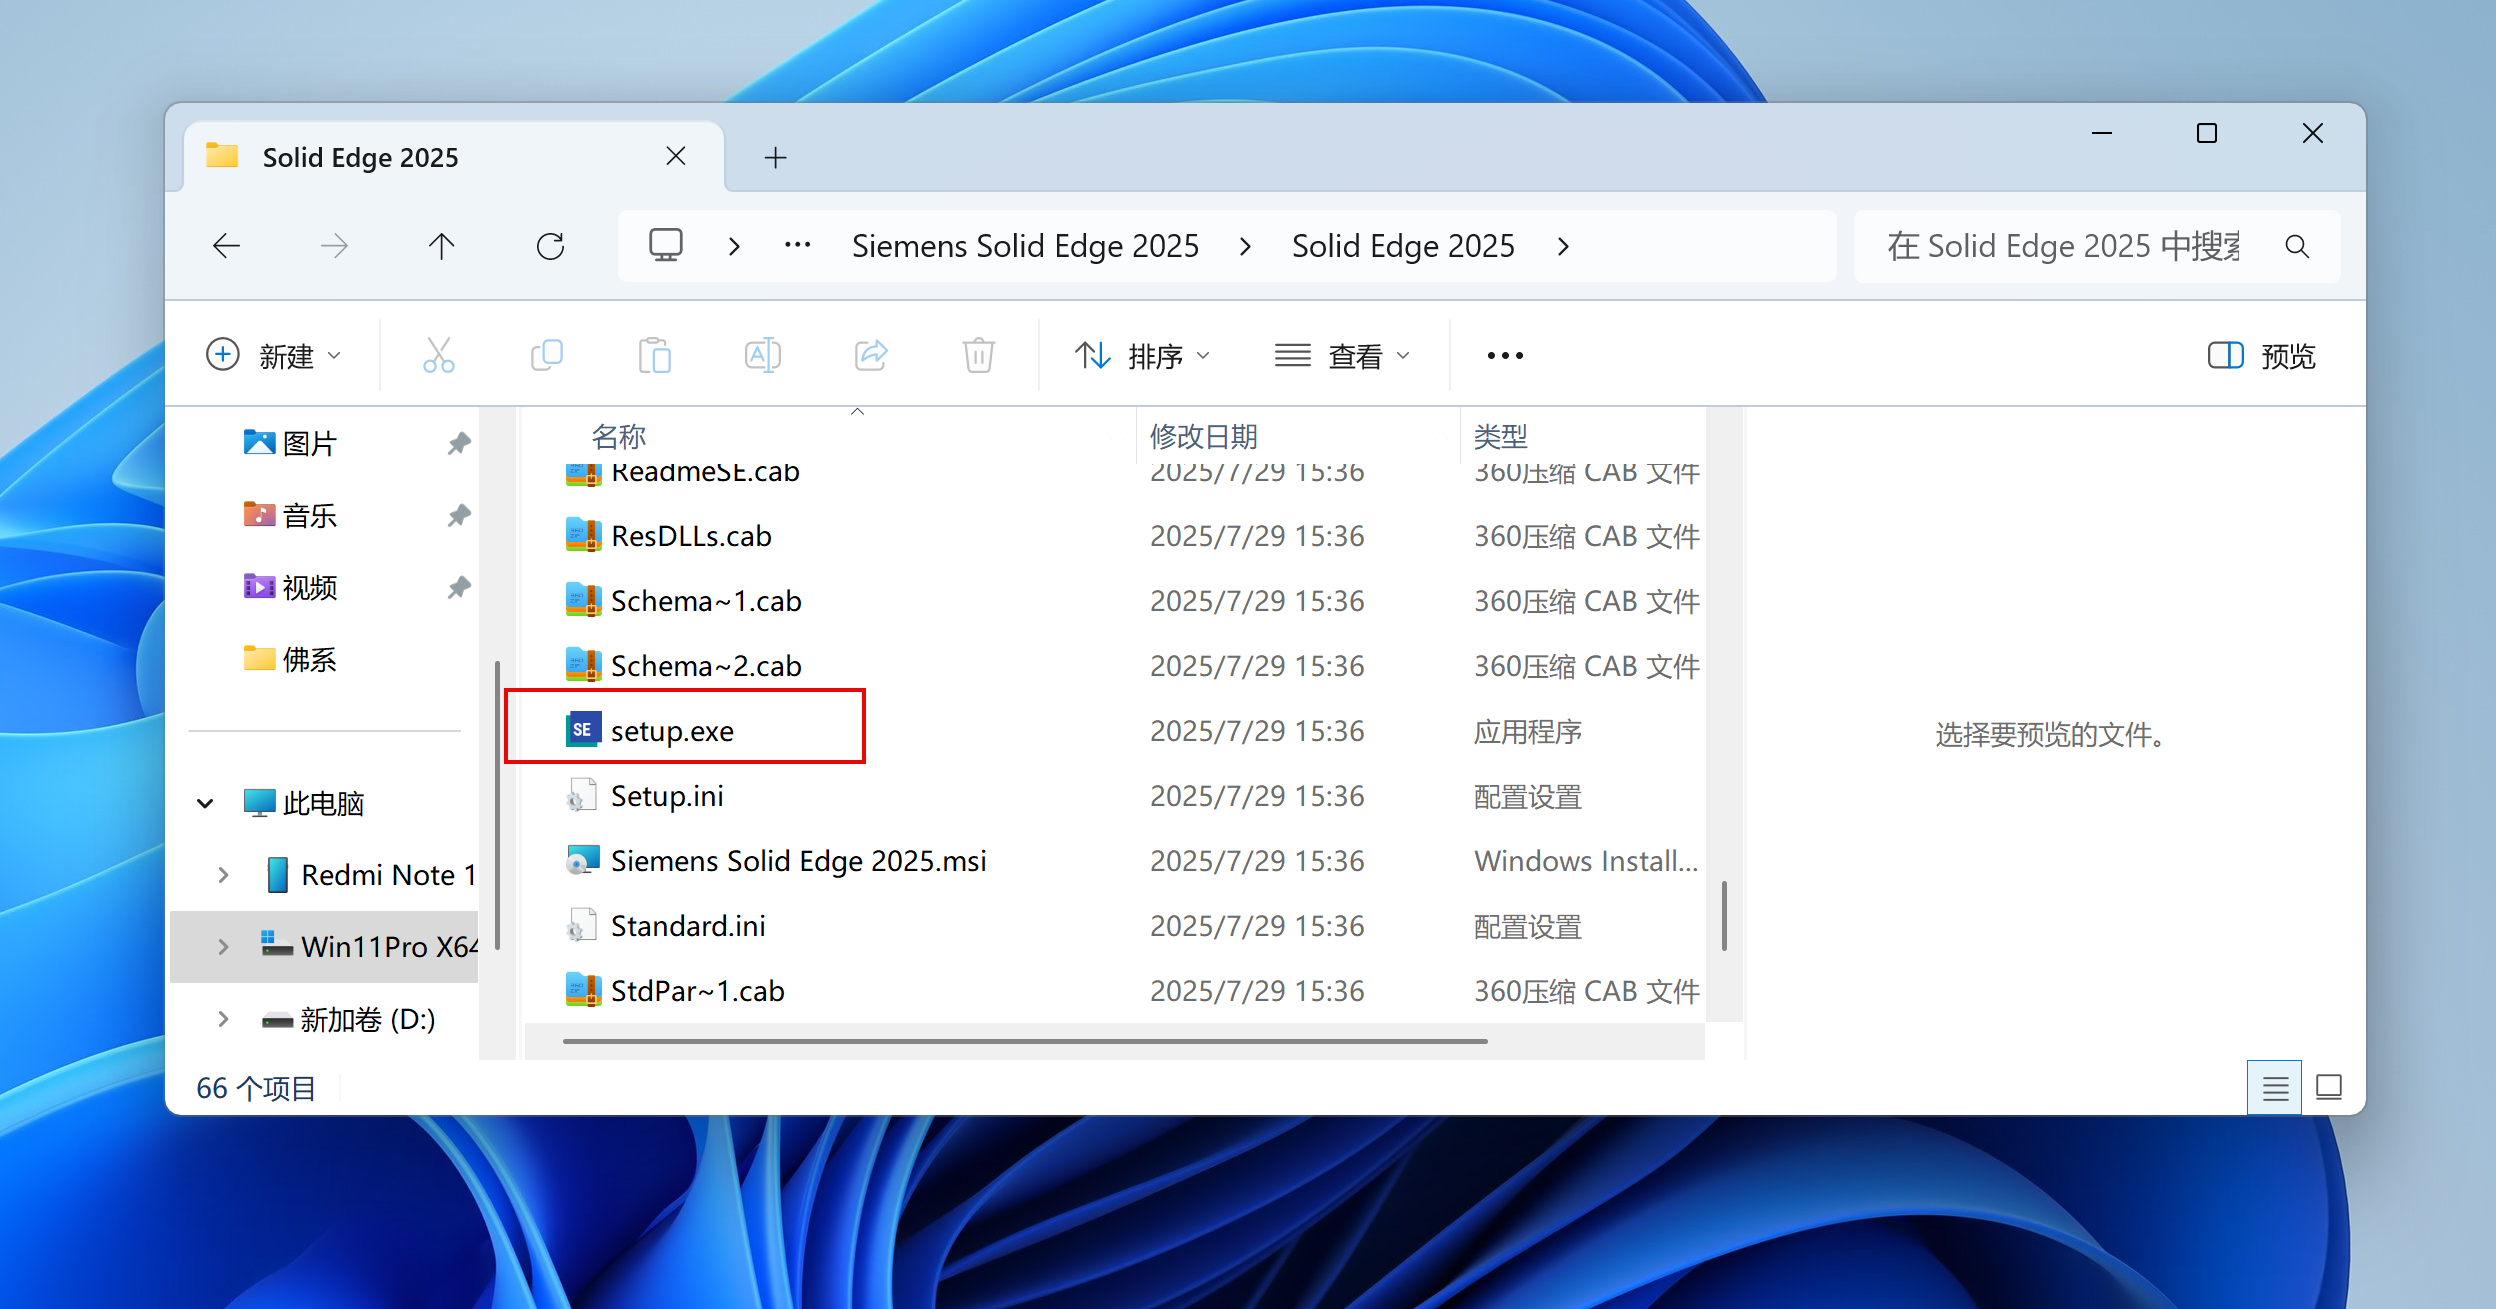Collapse the 此电脑 tree node
Screen dimensions: 2496x1309
point(205,803)
